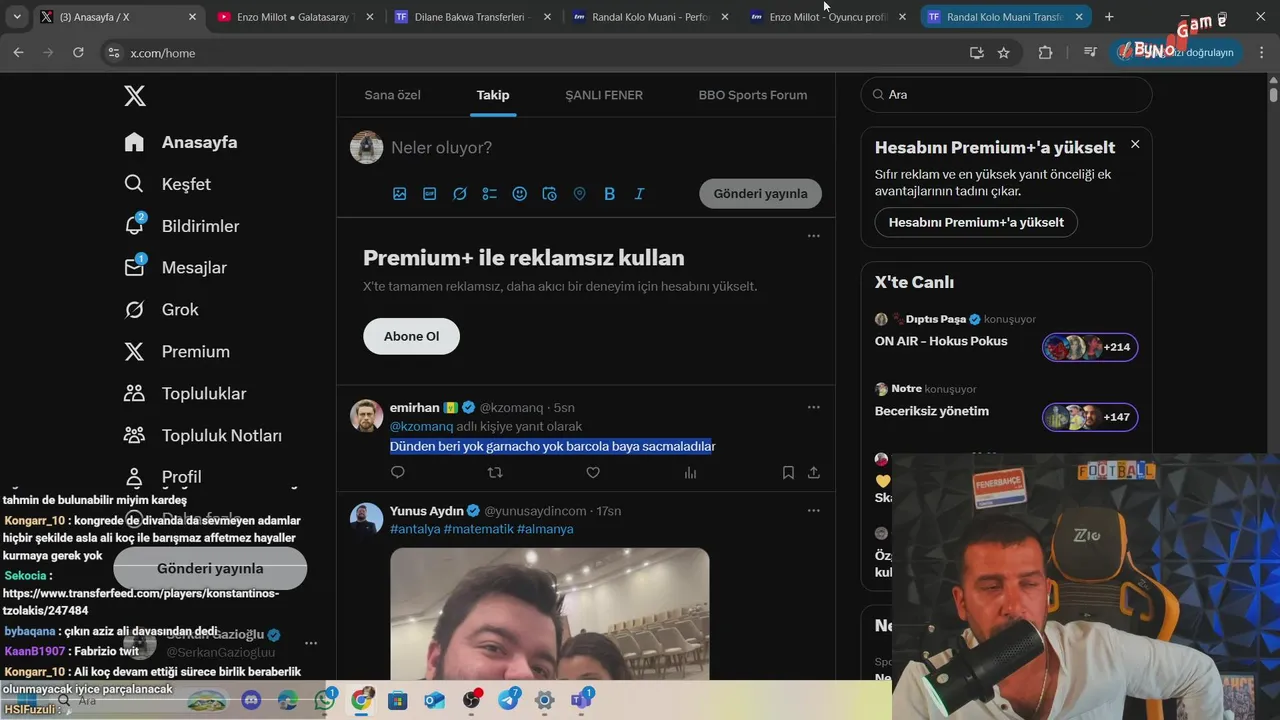The height and width of the screenshot is (720, 1280).
Task: Bookmark emirhan's post
Action: point(788,472)
